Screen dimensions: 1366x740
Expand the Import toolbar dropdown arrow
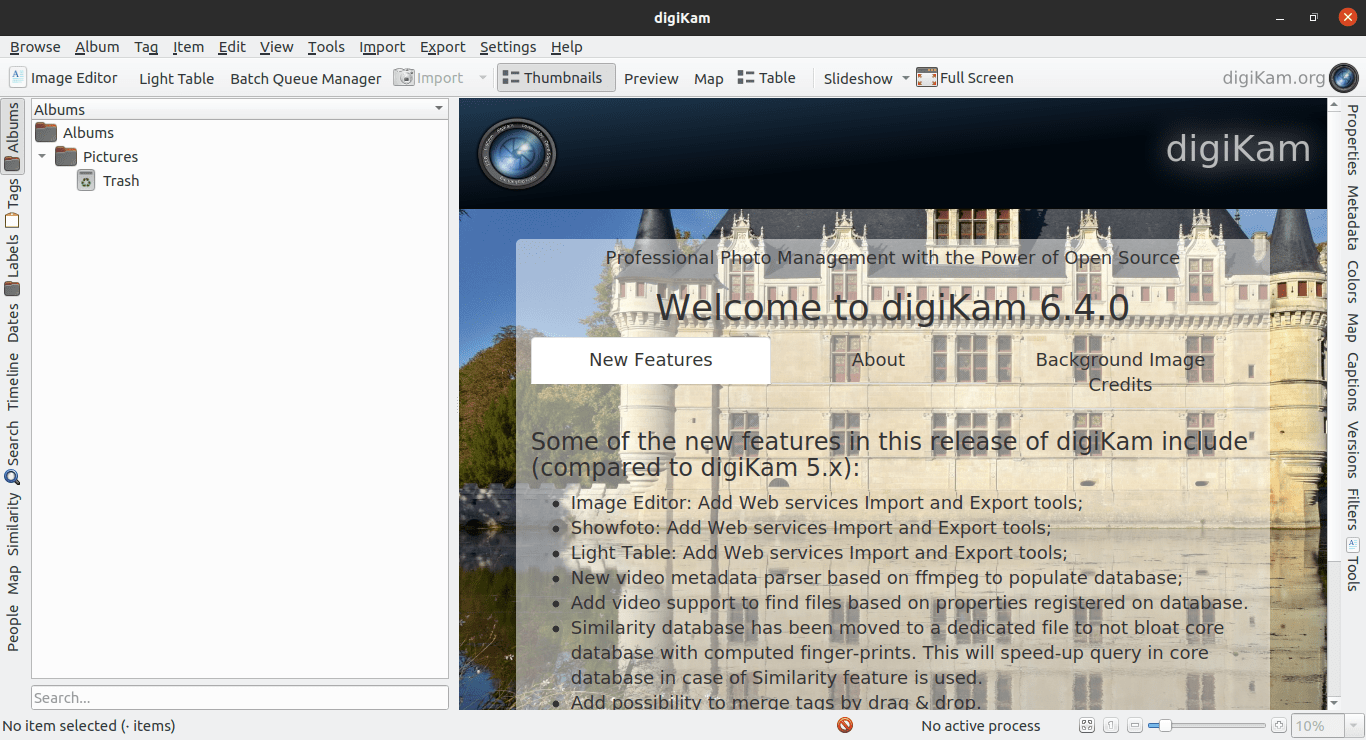tap(483, 78)
